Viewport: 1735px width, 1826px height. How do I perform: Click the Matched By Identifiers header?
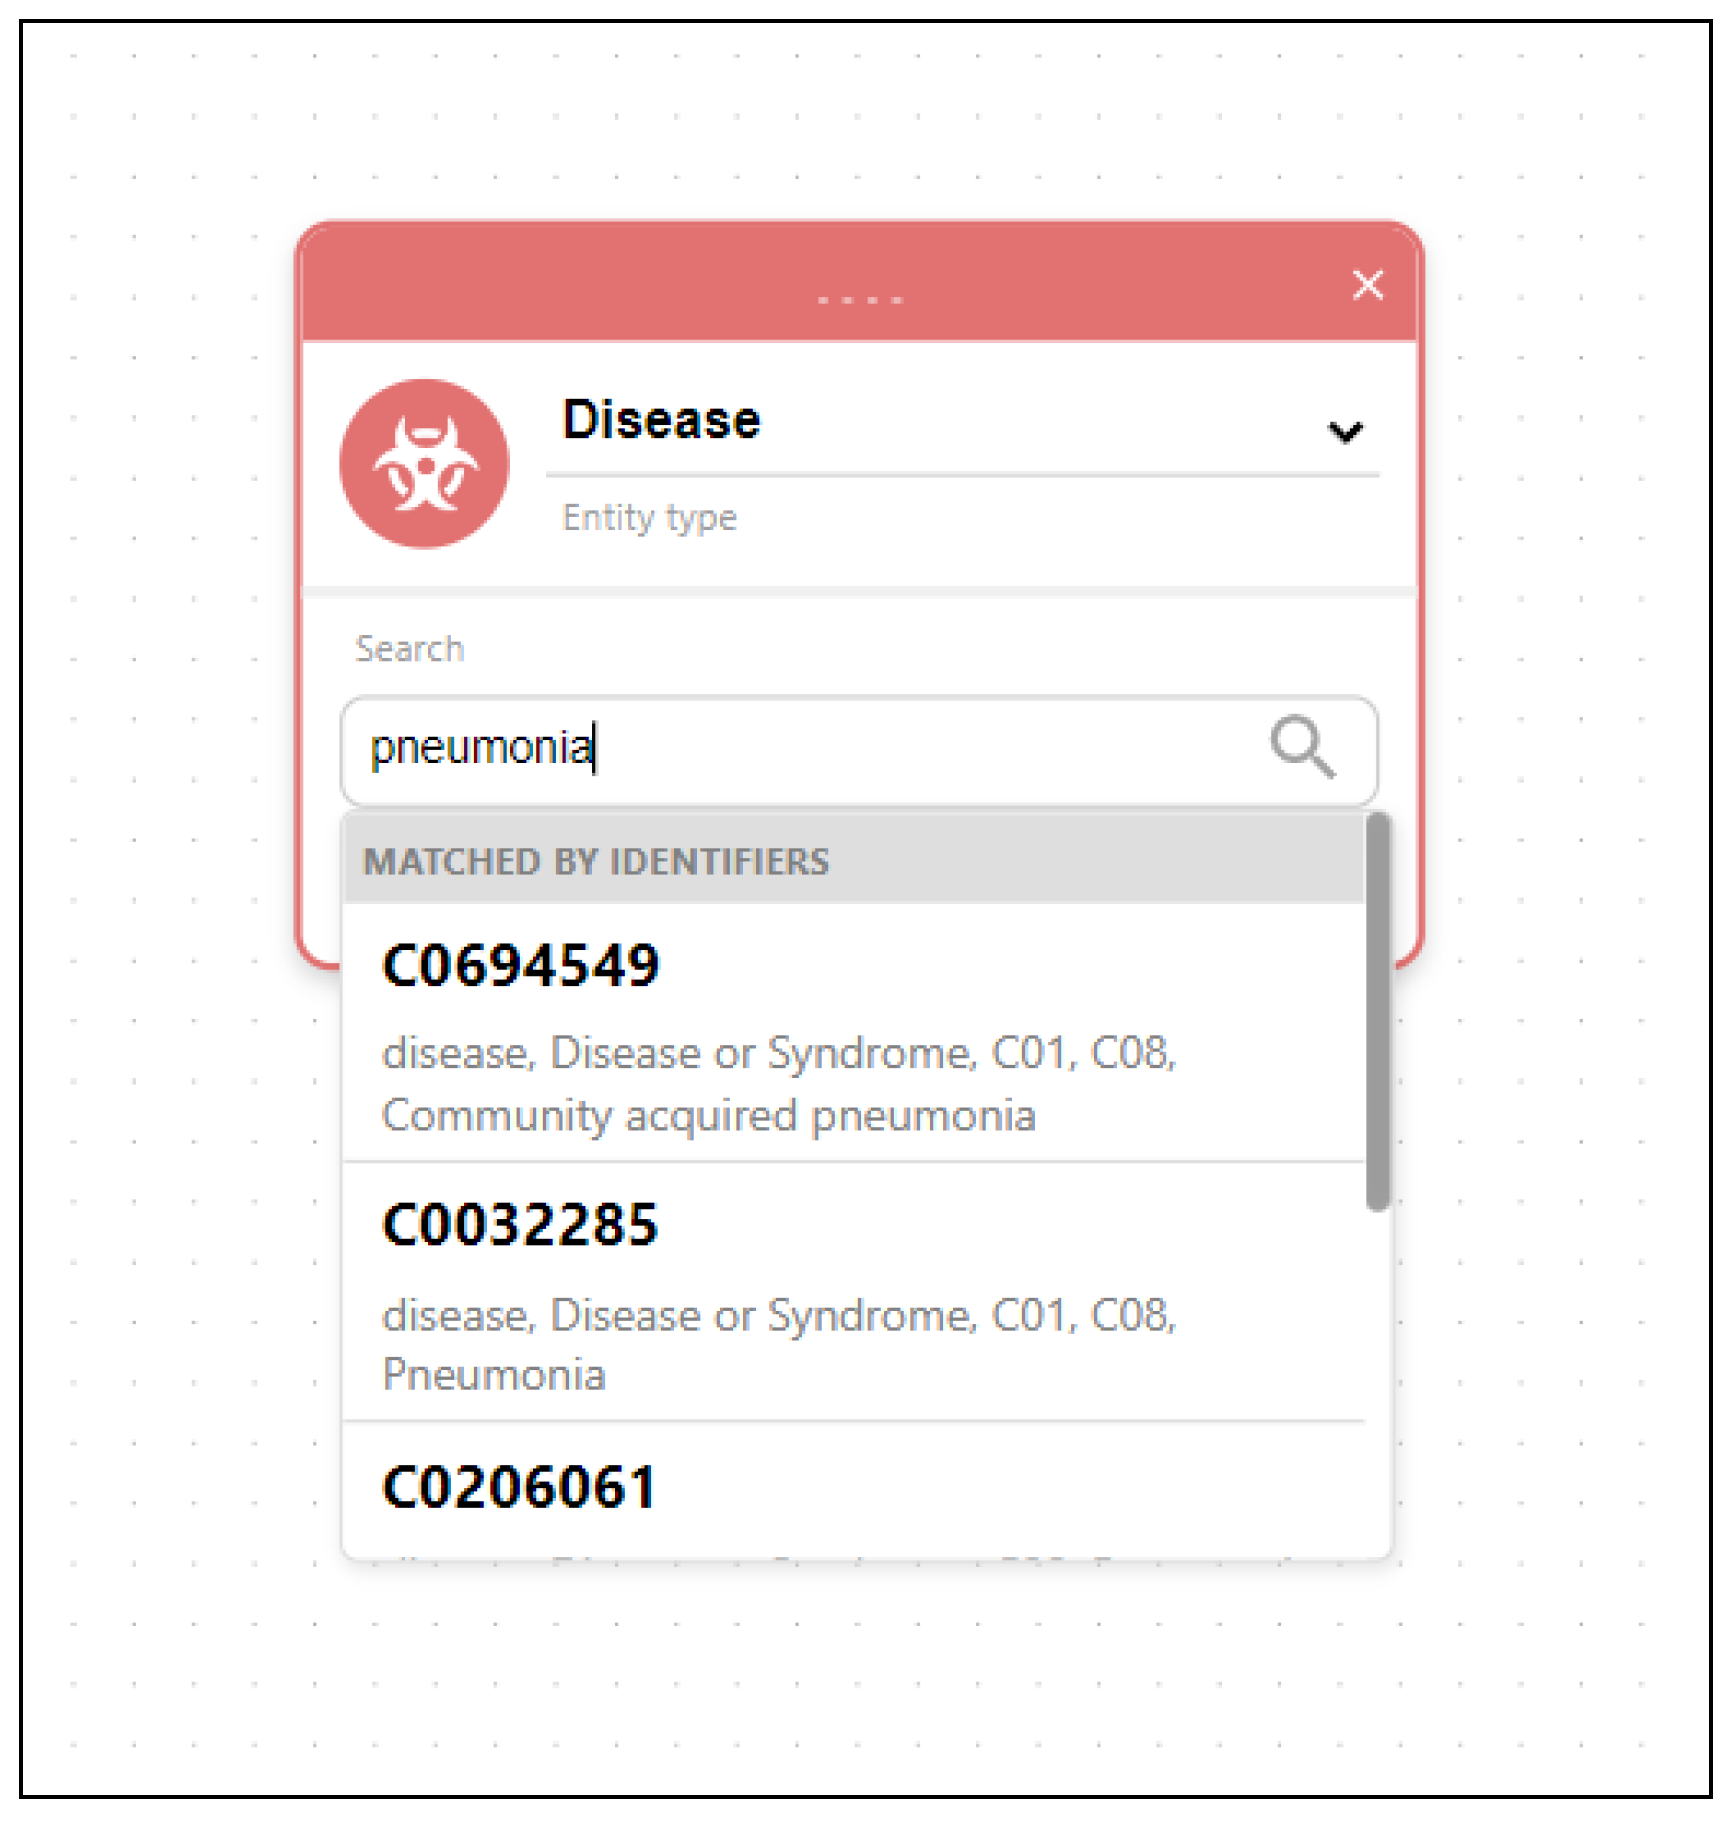596,861
